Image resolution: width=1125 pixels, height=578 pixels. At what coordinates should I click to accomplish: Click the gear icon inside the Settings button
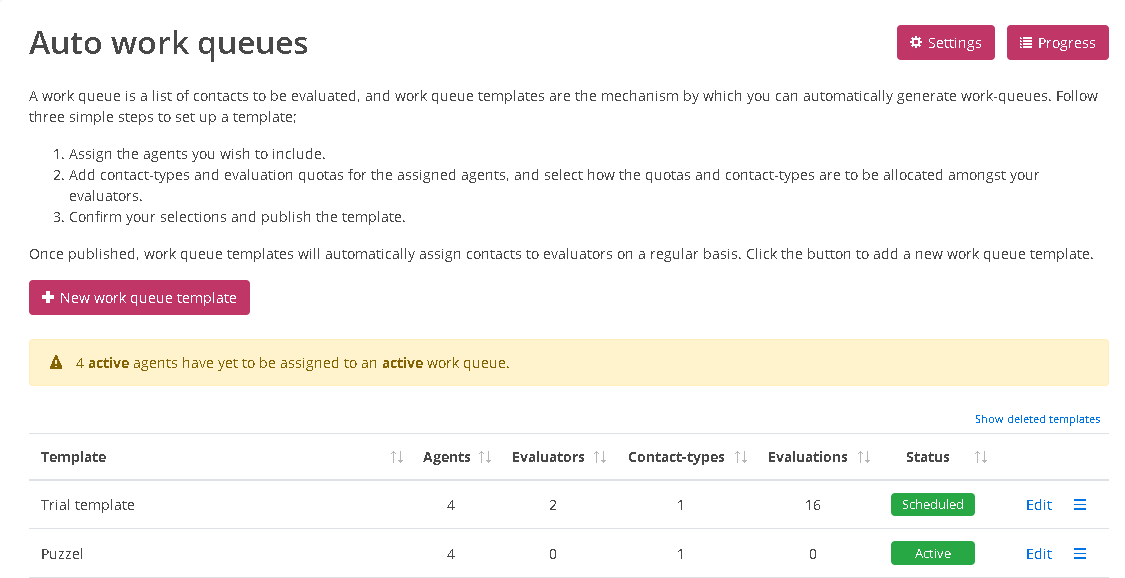[915, 42]
